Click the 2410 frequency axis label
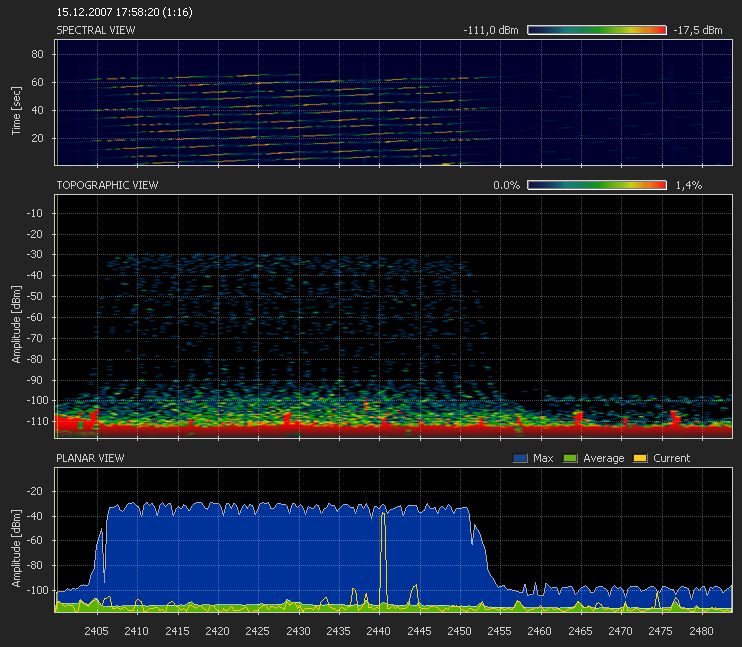 pyautogui.click(x=136, y=631)
